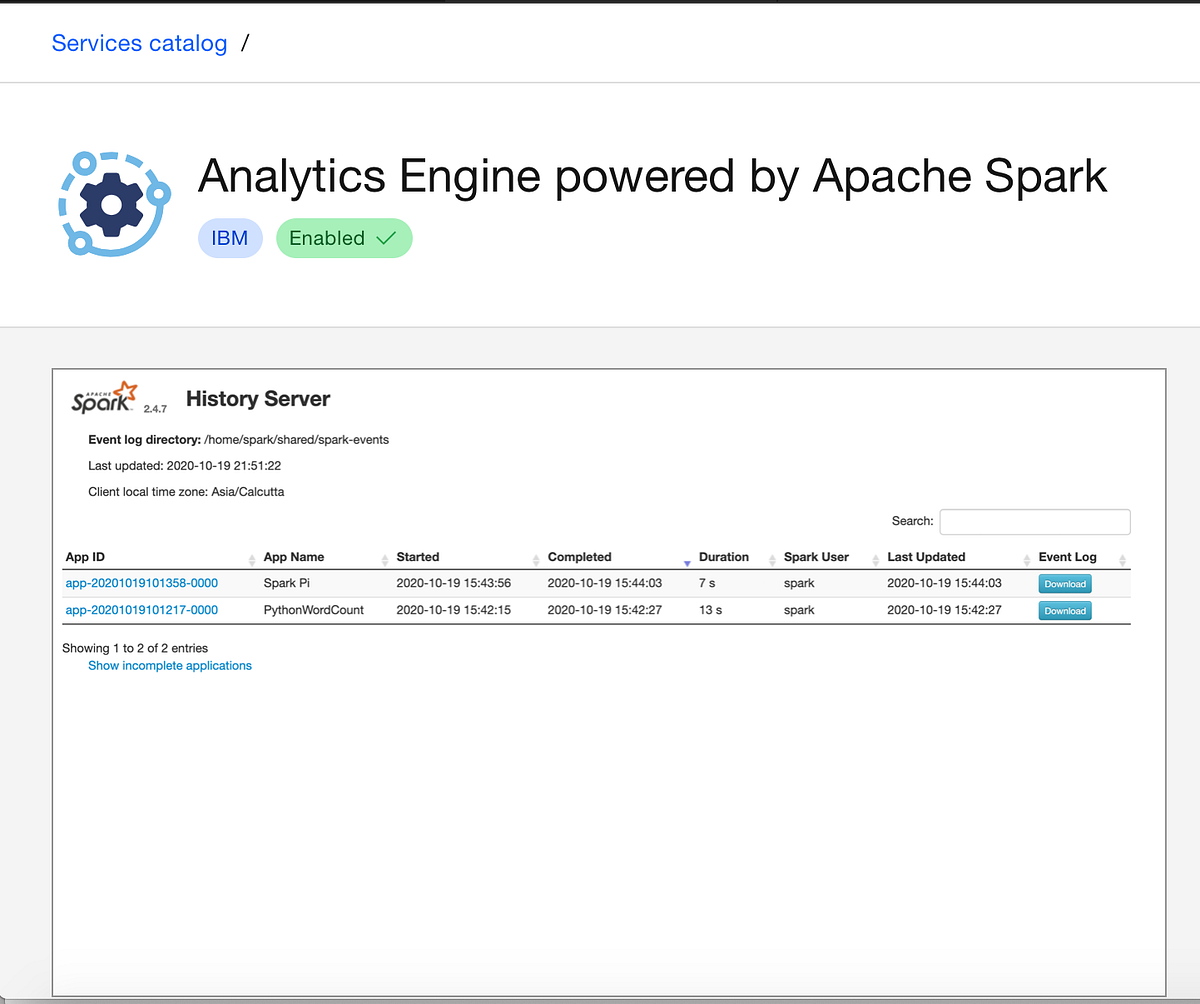Download the PythonWordCount event log
The height and width of the screenshot is (1004, 1200).
pyautogui.click(x=1064, y=610)
